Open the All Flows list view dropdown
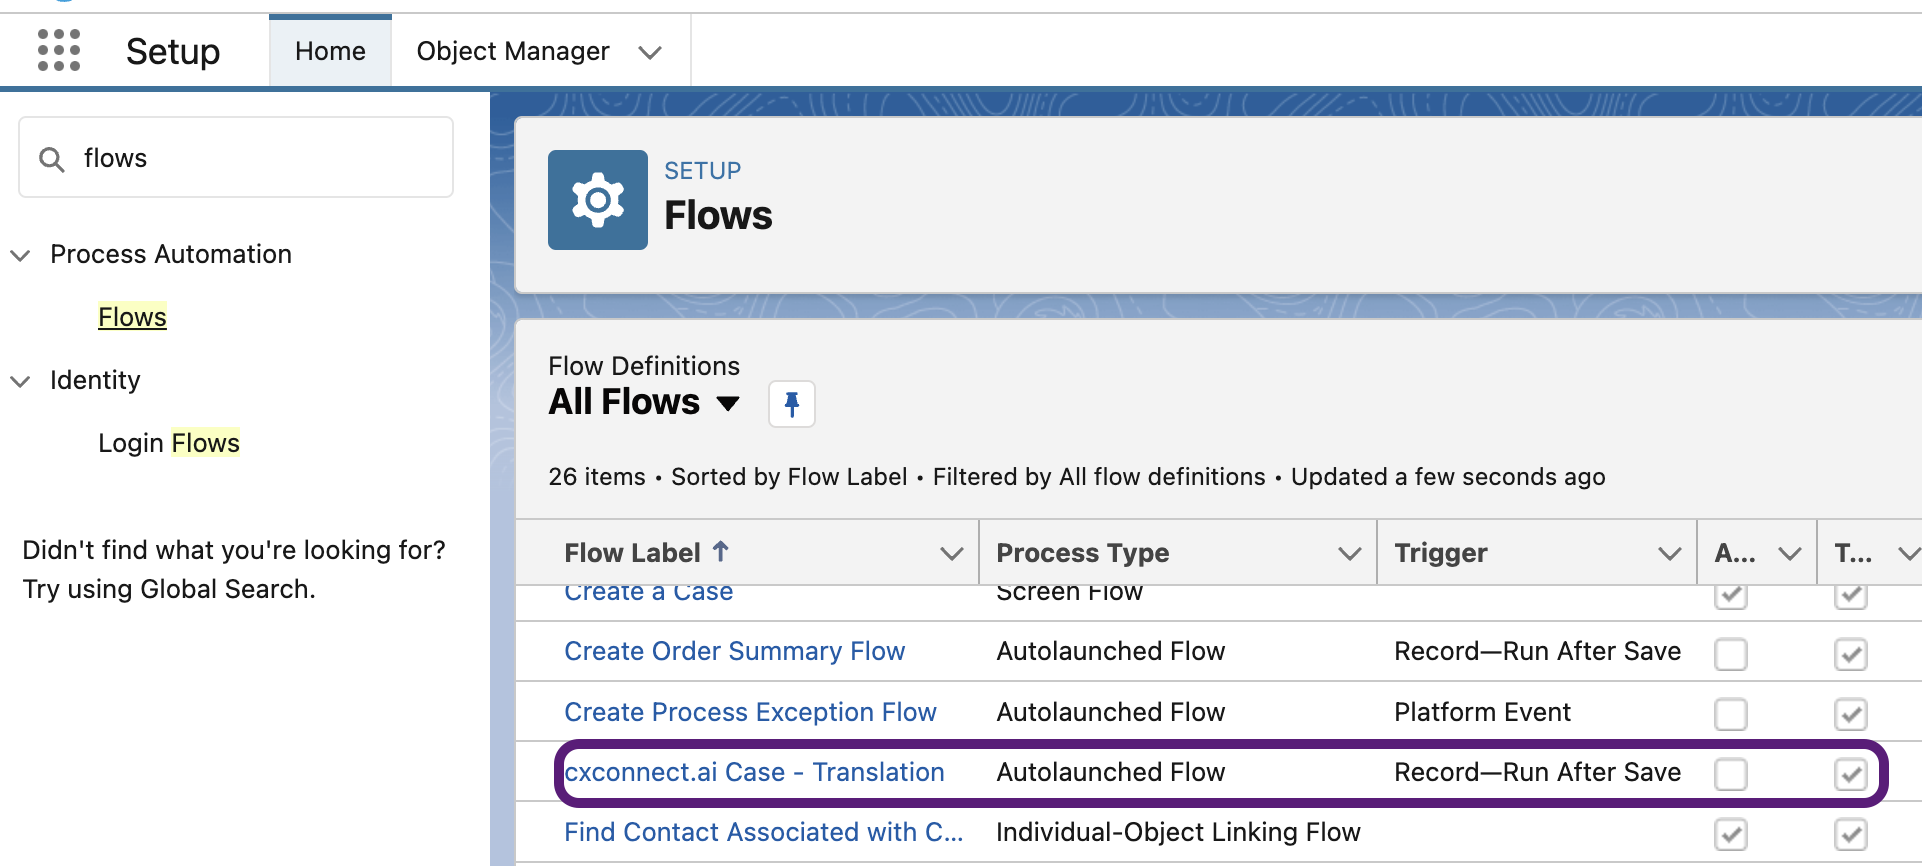The image size is (1922, 866). pos(728,403)
